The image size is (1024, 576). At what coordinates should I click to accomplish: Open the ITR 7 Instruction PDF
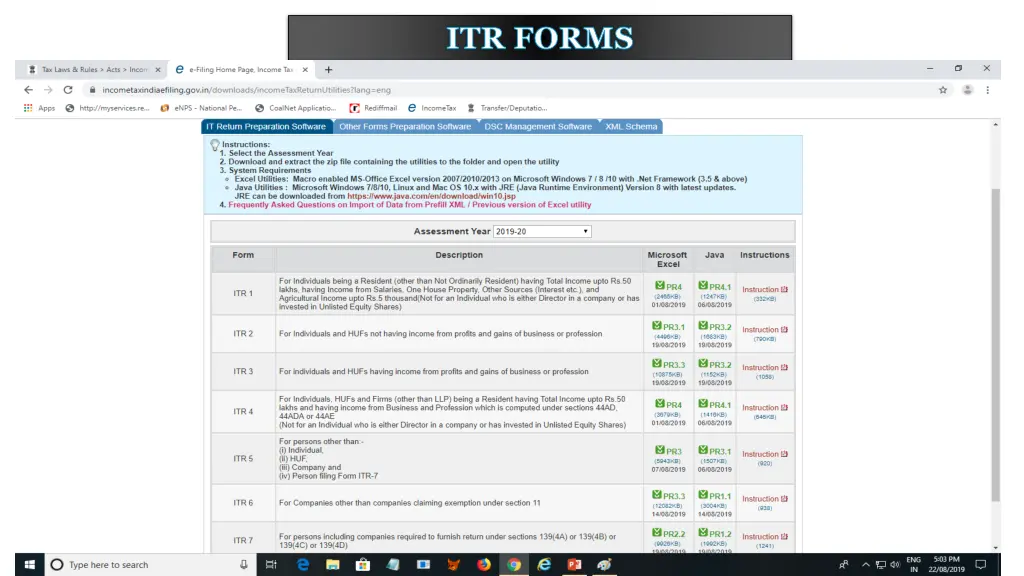coord(765,537)
